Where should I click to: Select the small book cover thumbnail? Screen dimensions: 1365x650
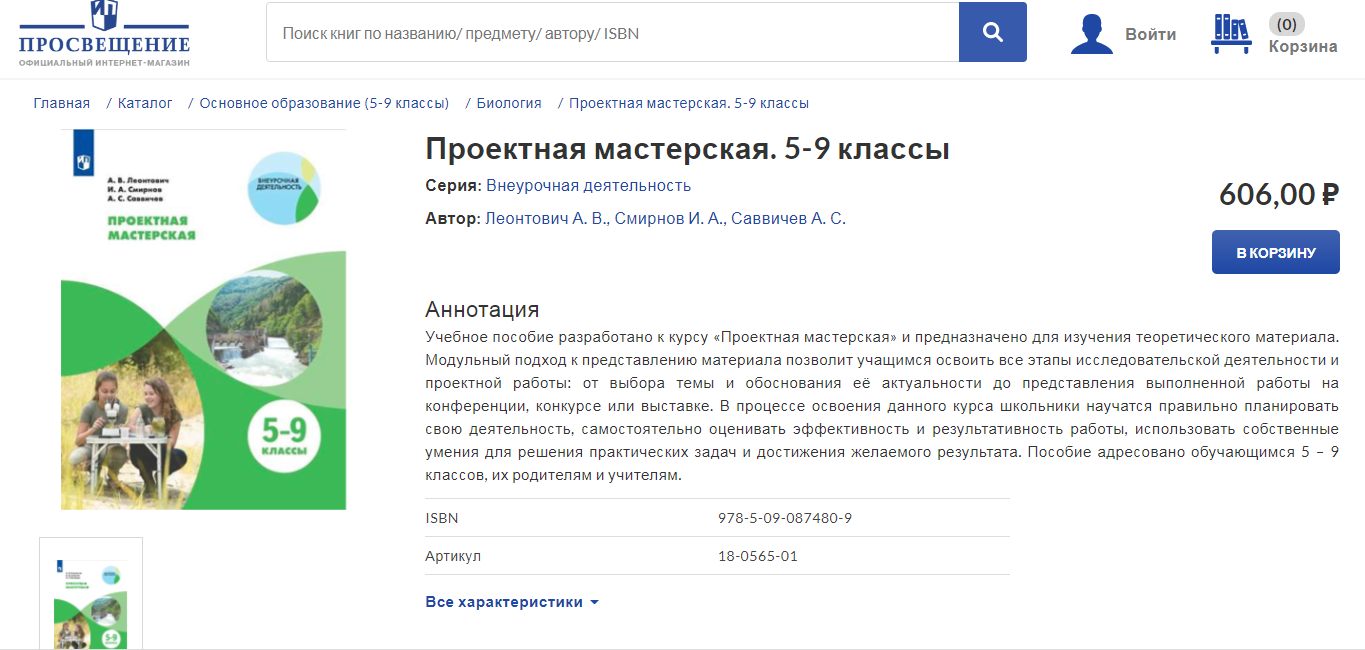(x=91, y=595)
